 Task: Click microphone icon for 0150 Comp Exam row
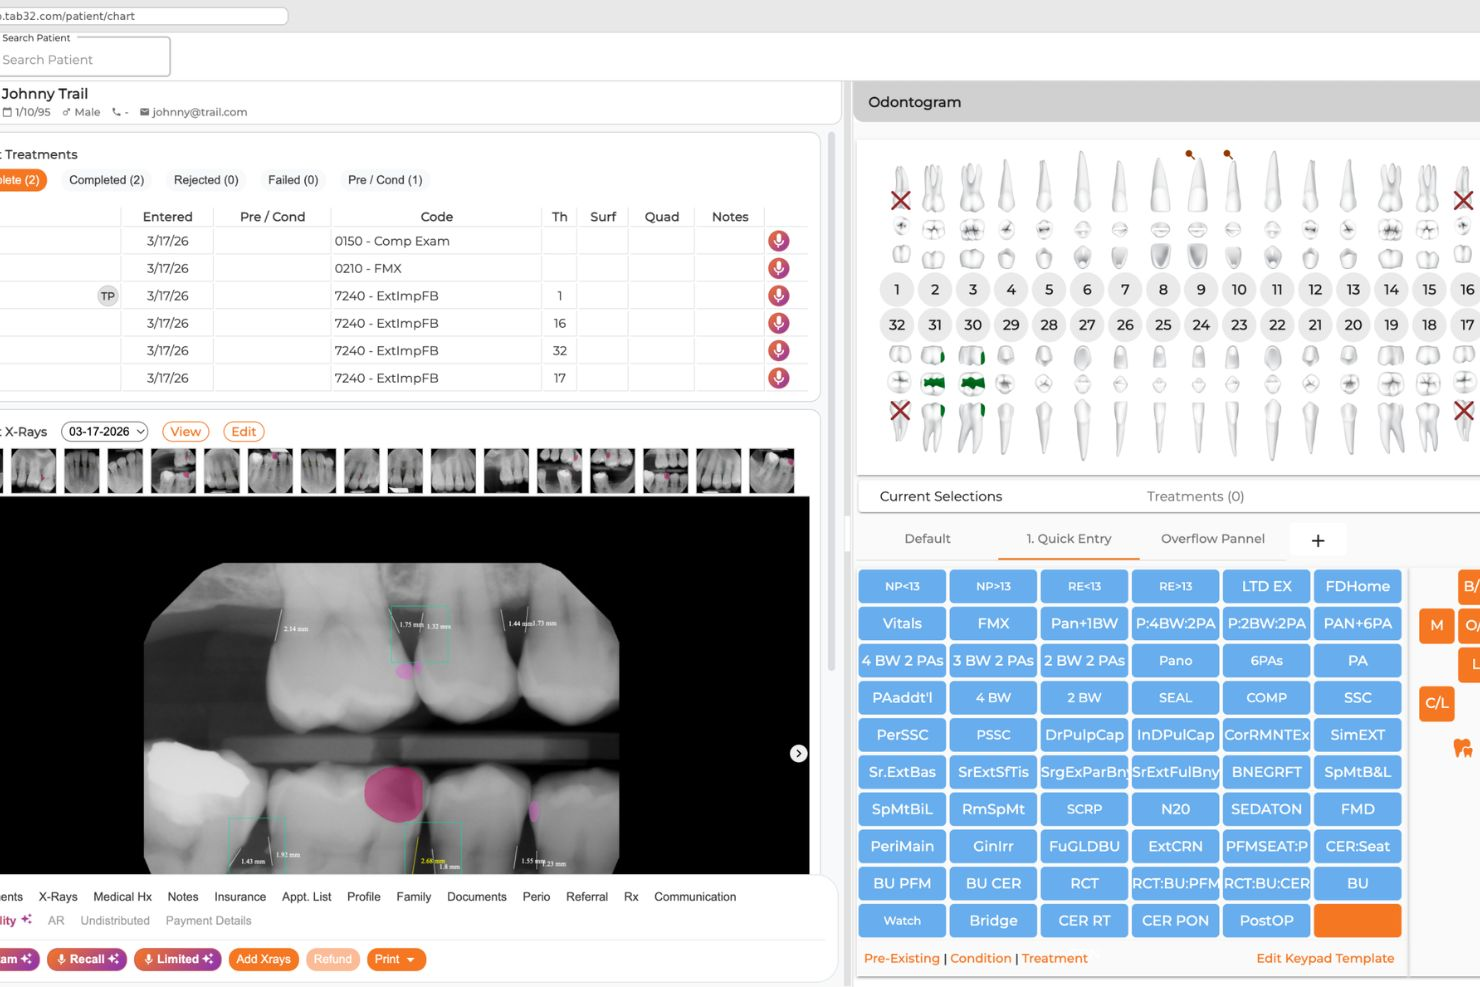pyautogui.click(x=778, y=241)
